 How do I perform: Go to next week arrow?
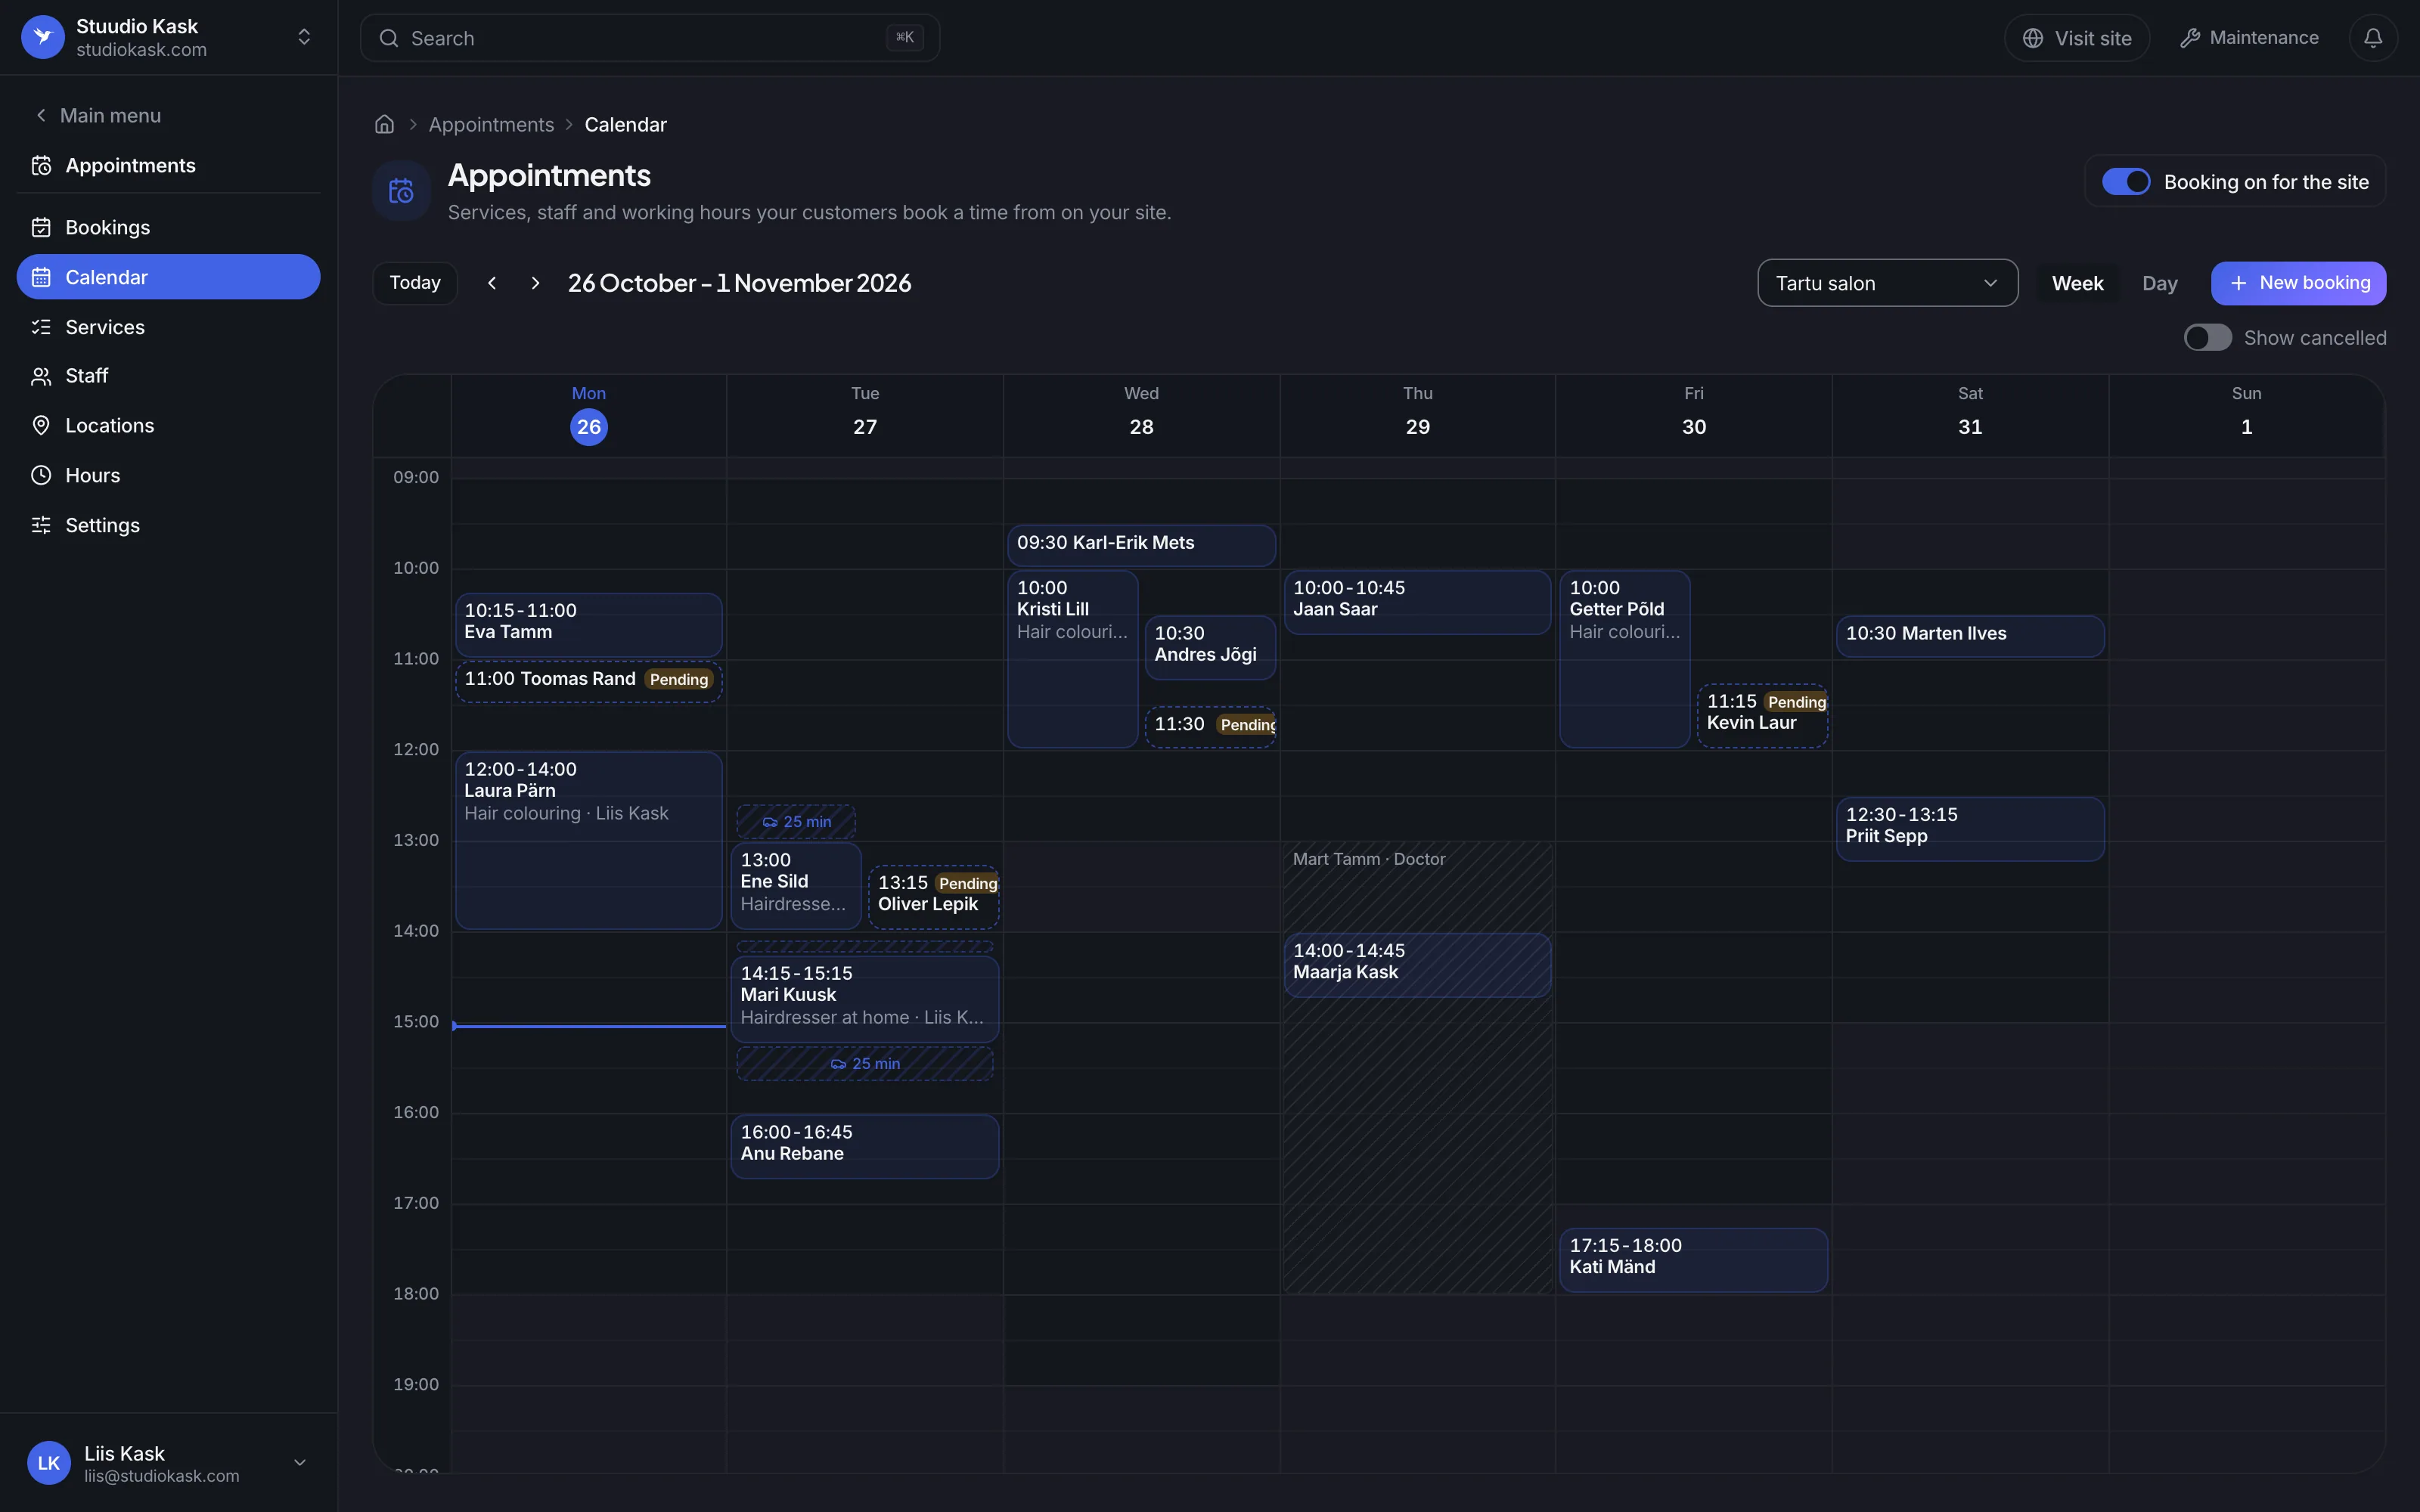pyautogui.click(x=536, y=283)
